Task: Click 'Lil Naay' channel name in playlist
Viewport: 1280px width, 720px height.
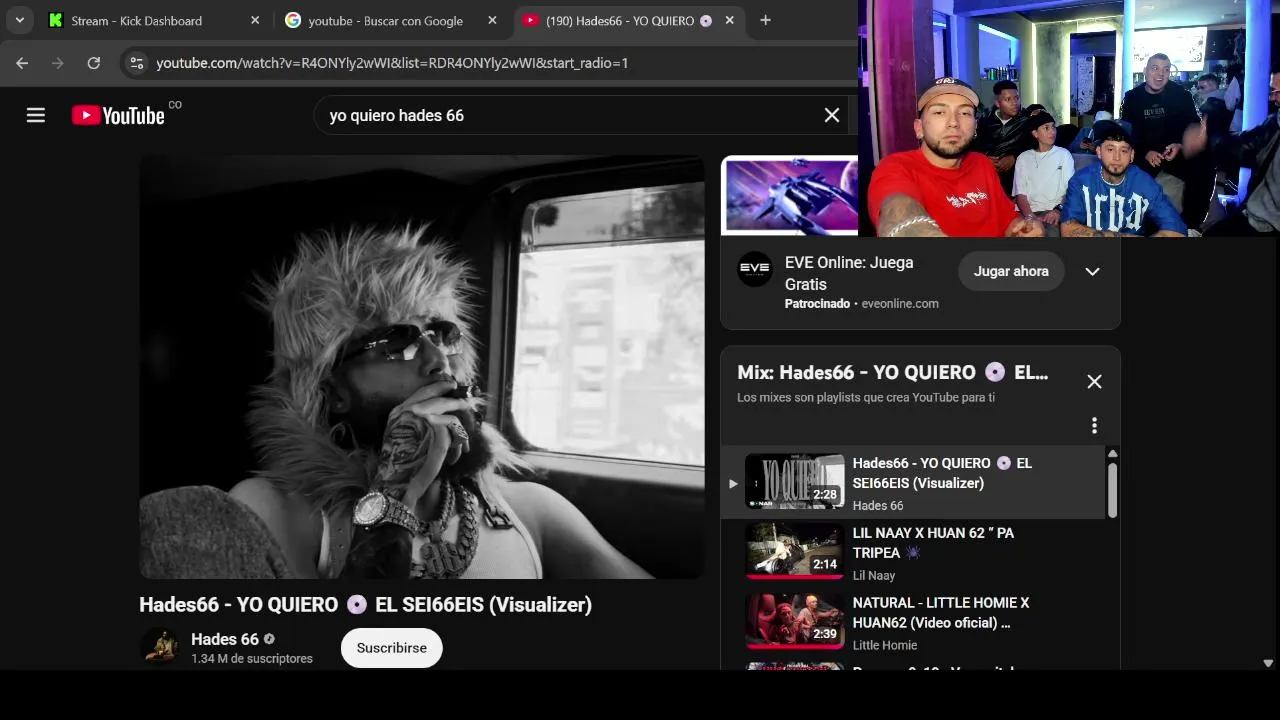Action: (874, 576)
